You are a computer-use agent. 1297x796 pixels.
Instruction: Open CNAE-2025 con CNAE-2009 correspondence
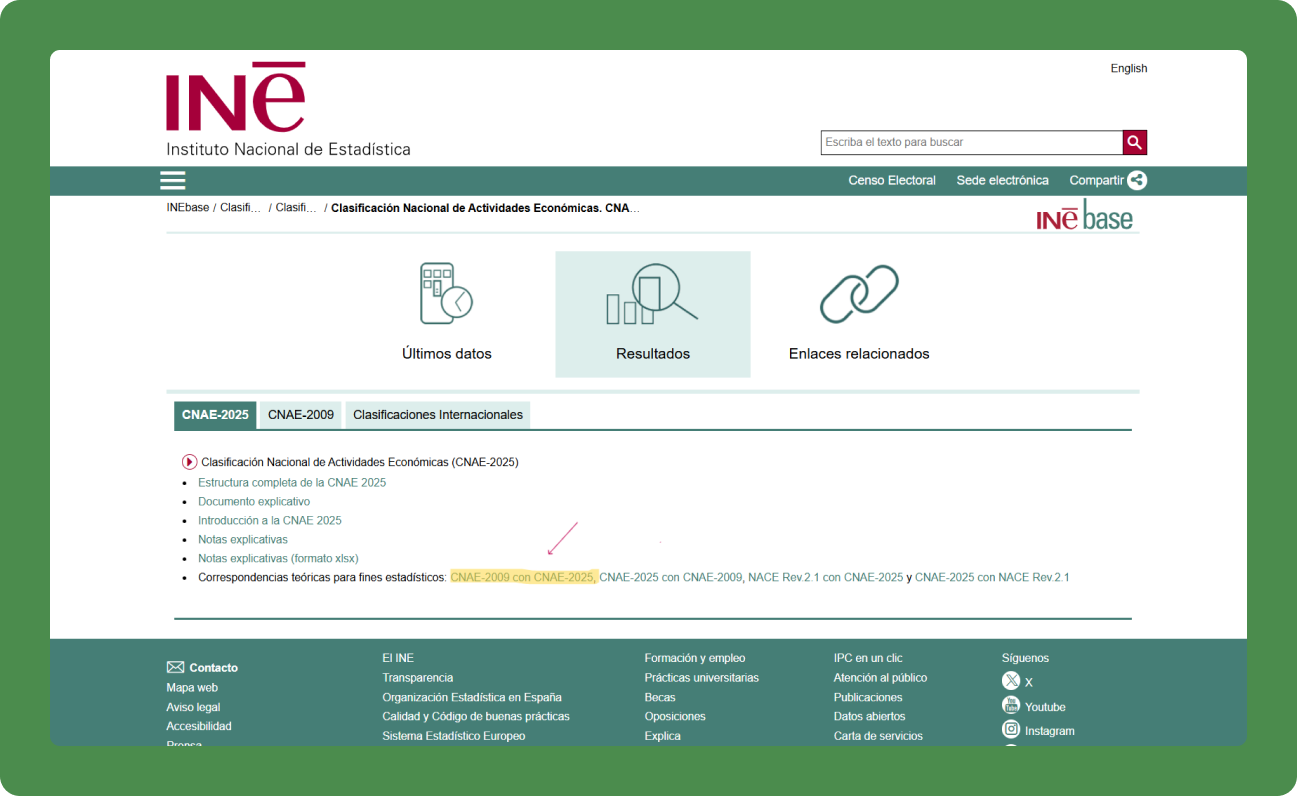click(x=671, y=577)
